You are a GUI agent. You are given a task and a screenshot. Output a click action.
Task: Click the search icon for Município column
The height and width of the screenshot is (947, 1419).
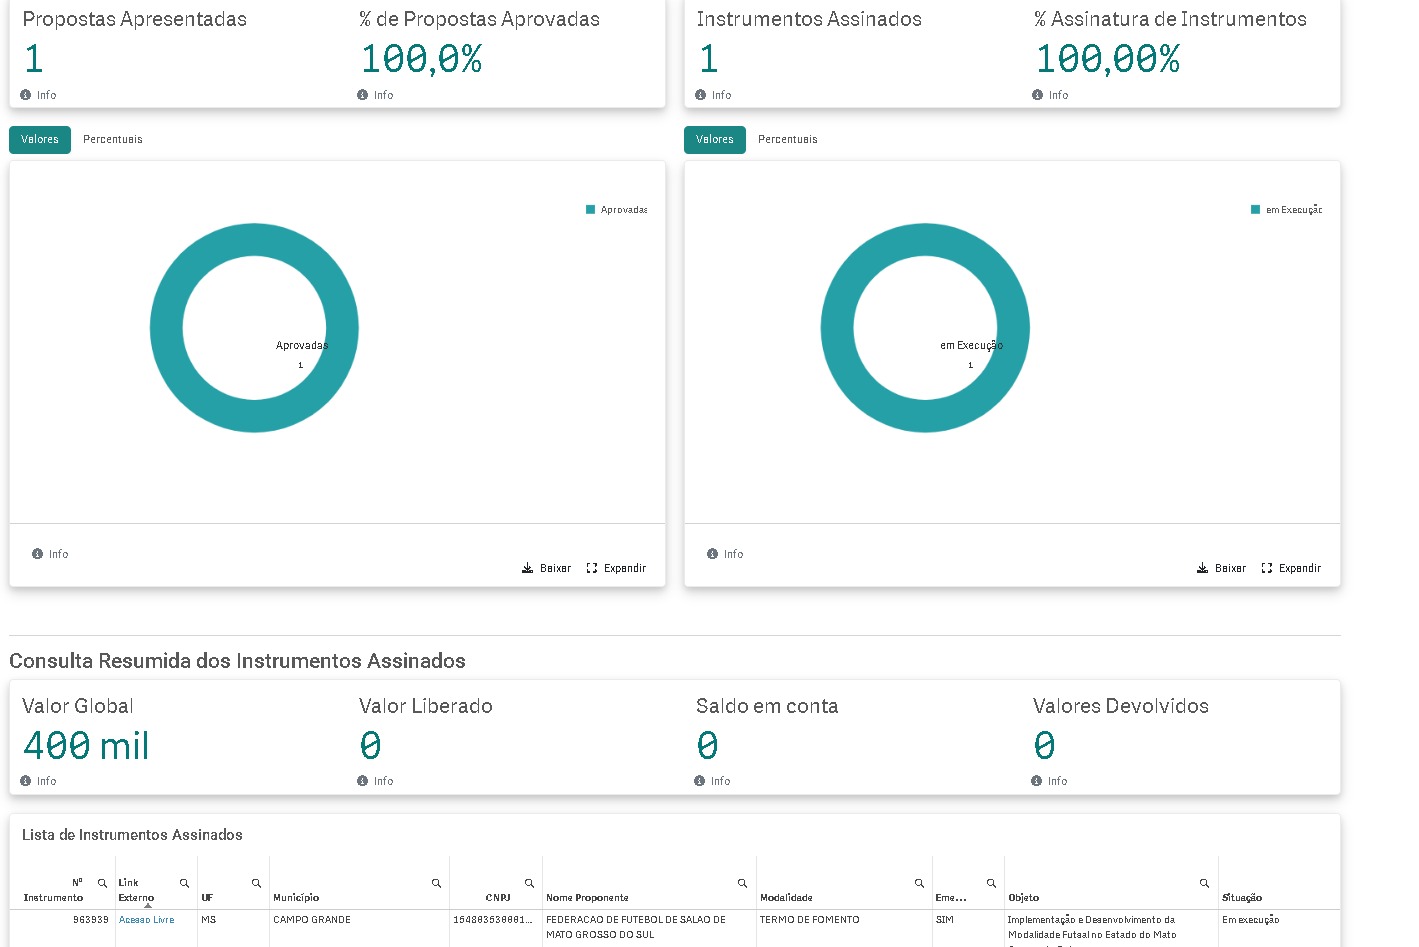(436, 883)
